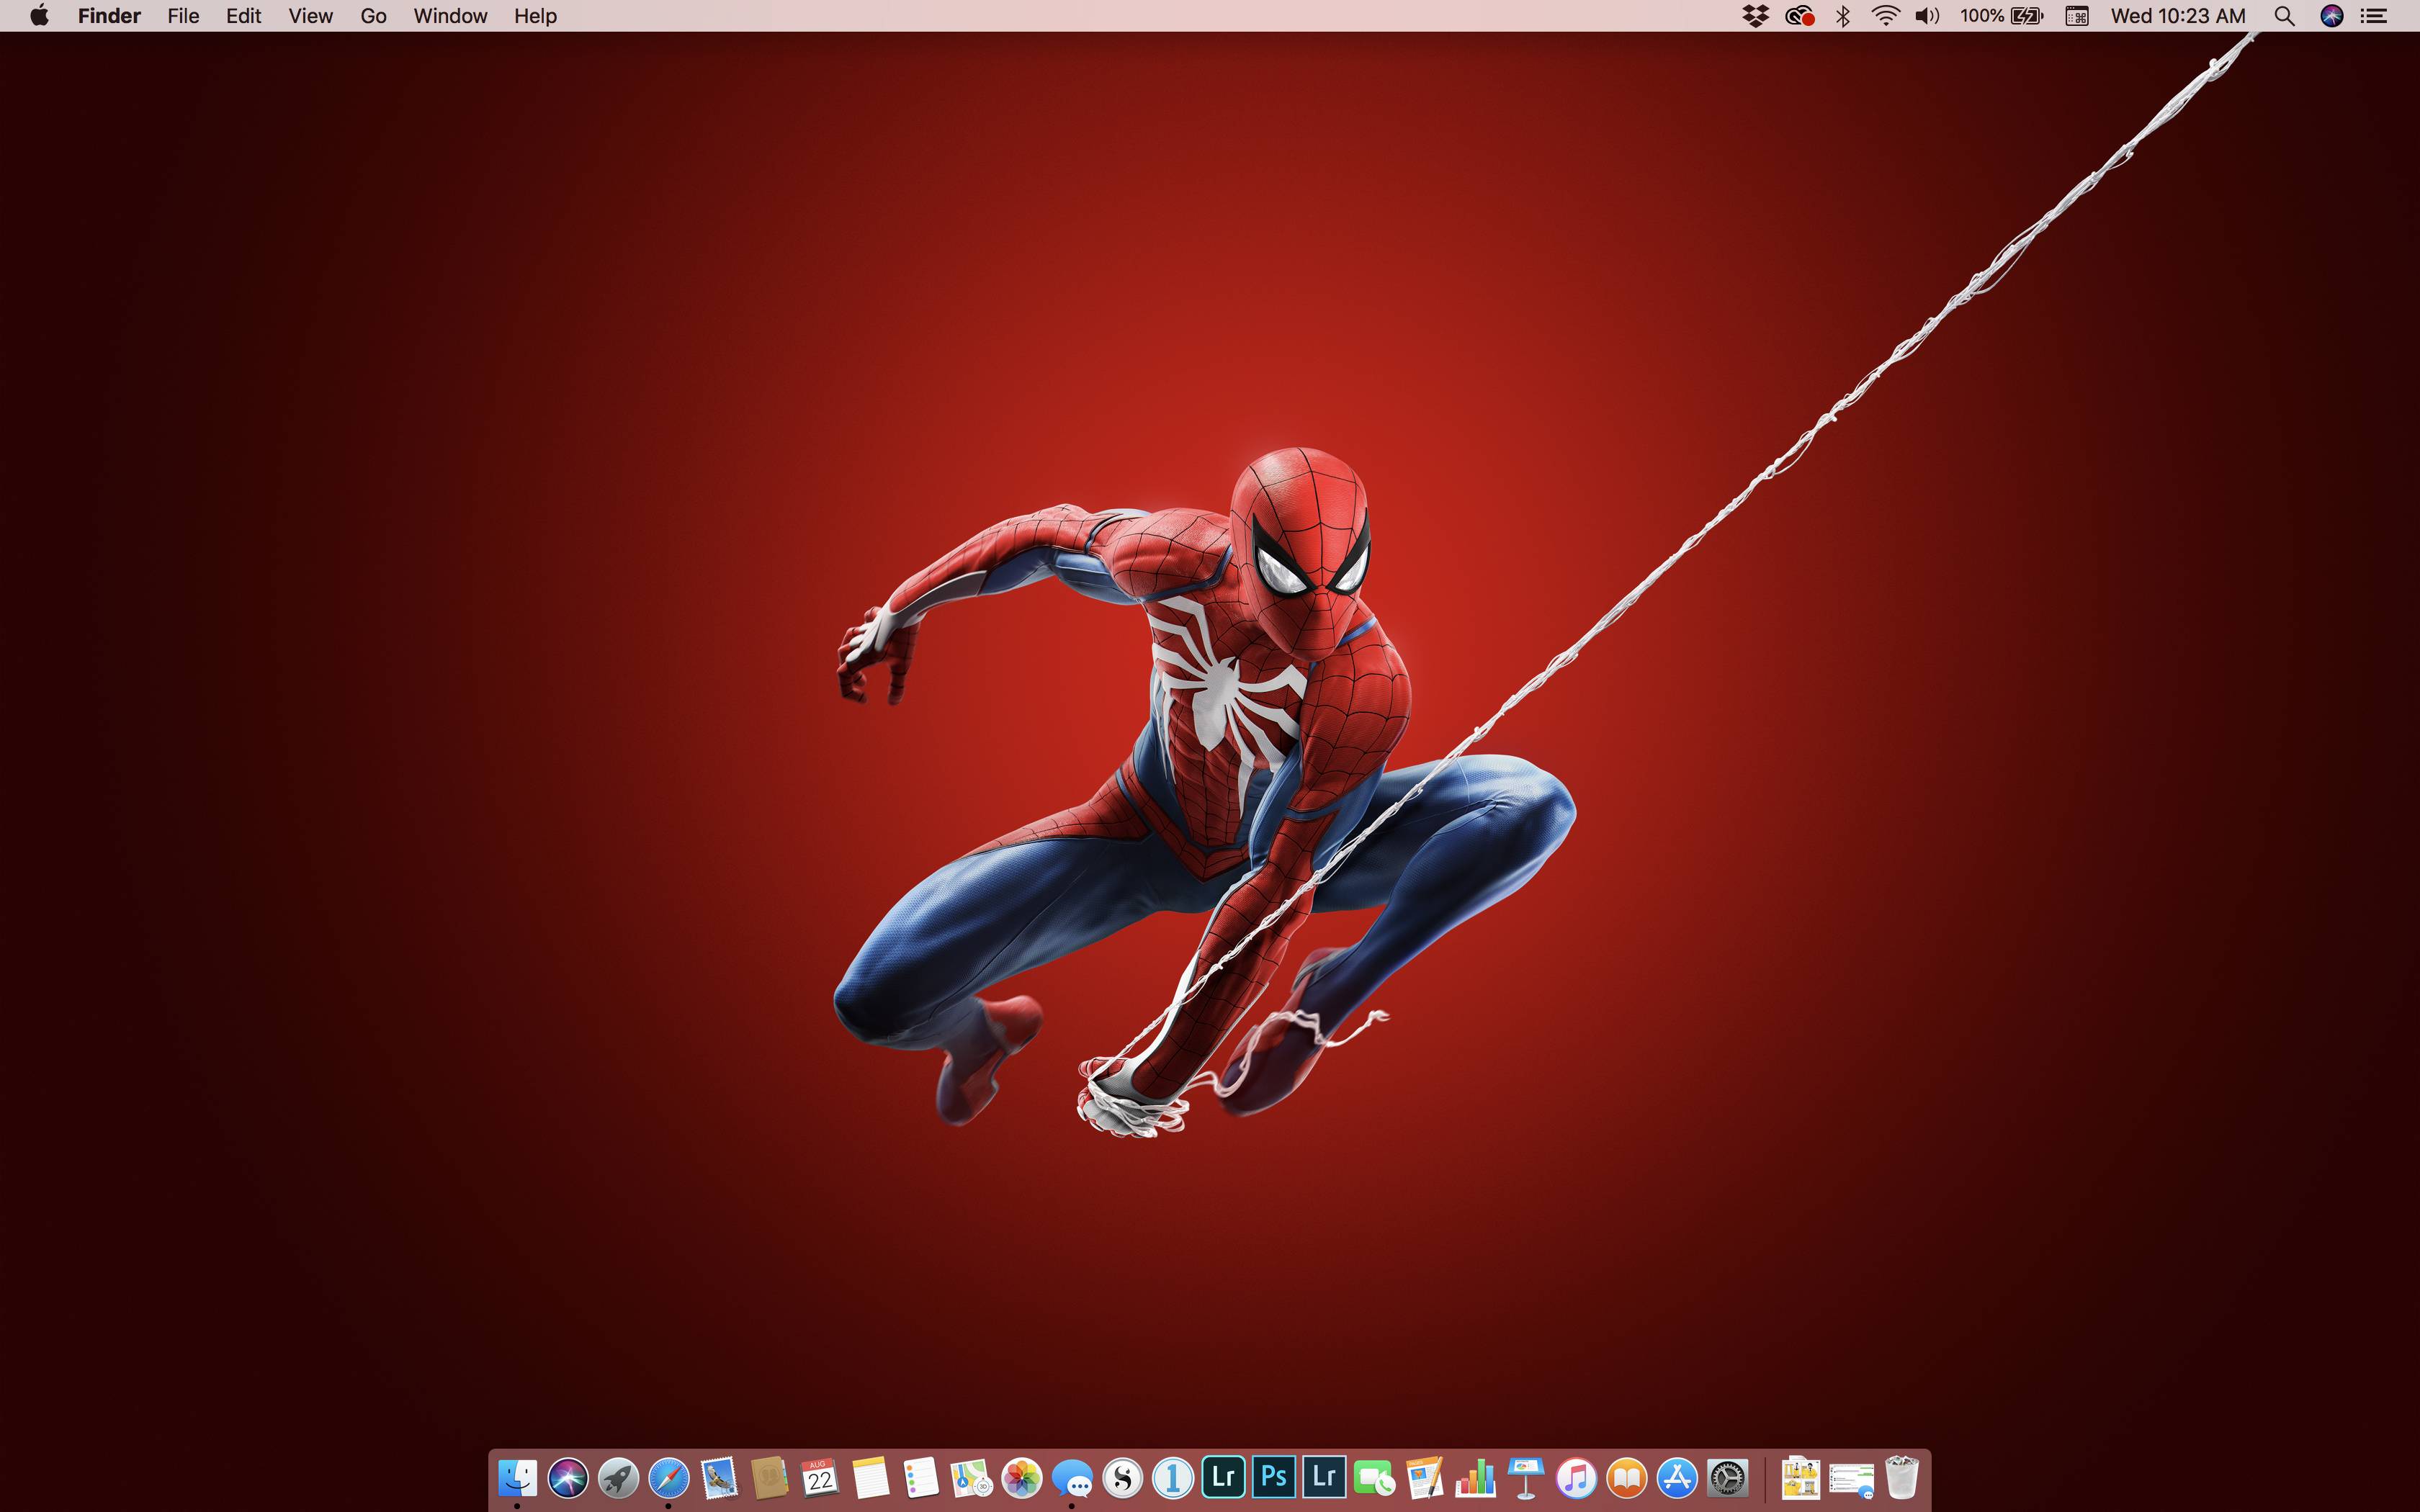Open Creative Cloud menu bar icon
2420x1512 pixels.
pyautogui.click(x=1799, y=16)
